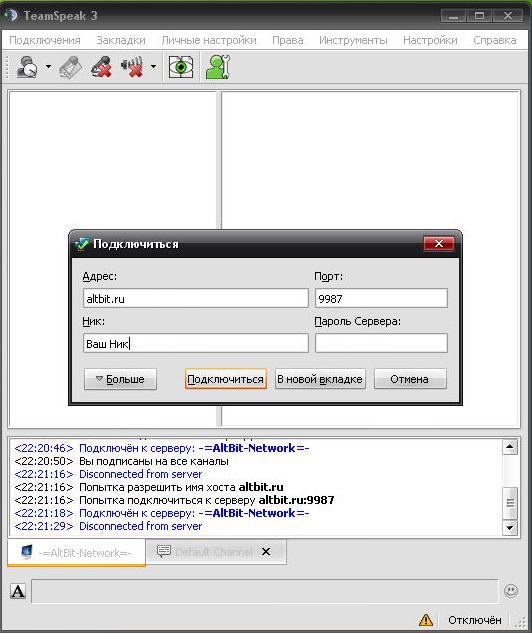
Task: Click log line Попытка разрешить имя хоста altbit.ru
Action: 149,487
